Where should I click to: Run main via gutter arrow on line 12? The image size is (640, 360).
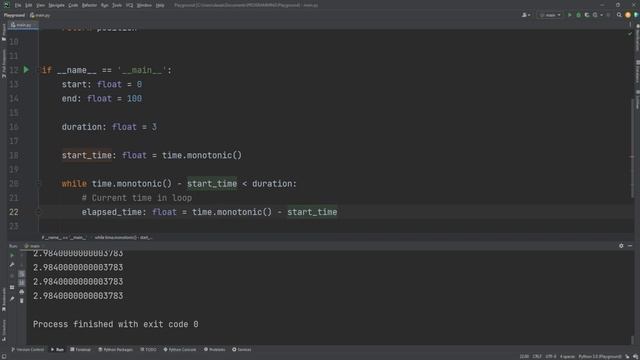tap(26, 70)
